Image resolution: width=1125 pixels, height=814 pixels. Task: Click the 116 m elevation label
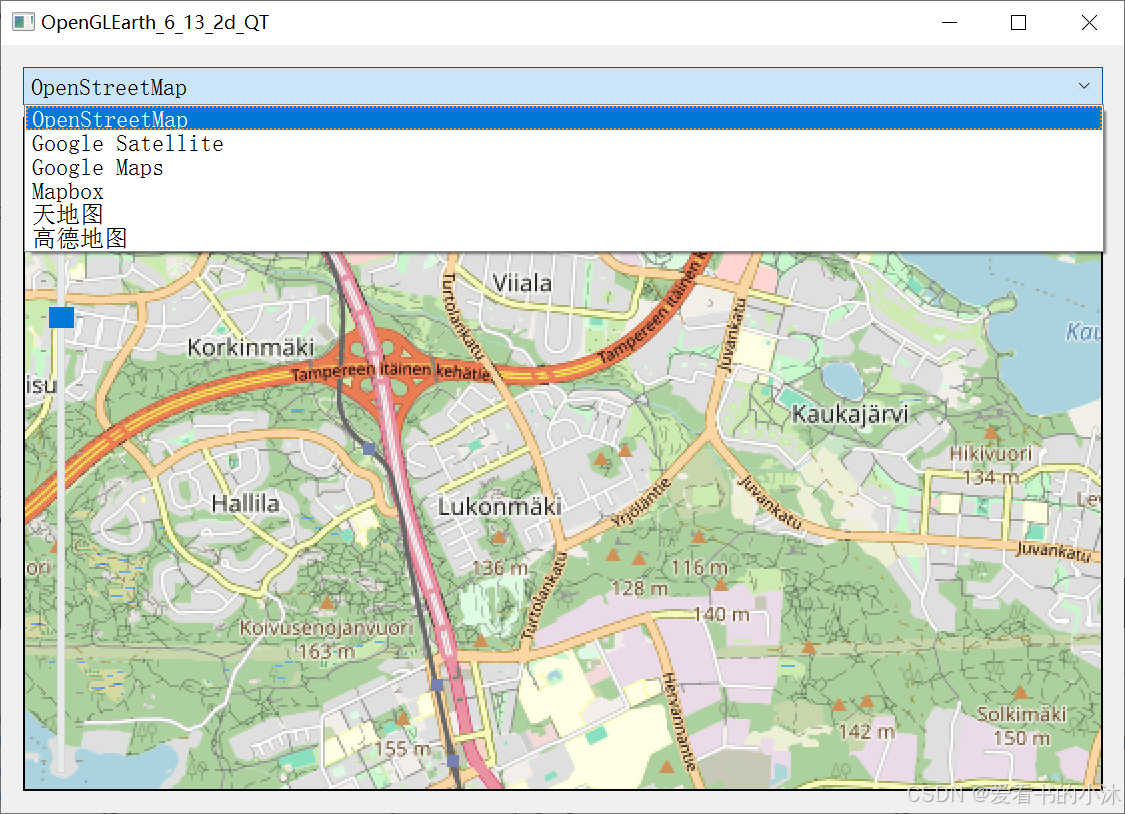(700, 568)
